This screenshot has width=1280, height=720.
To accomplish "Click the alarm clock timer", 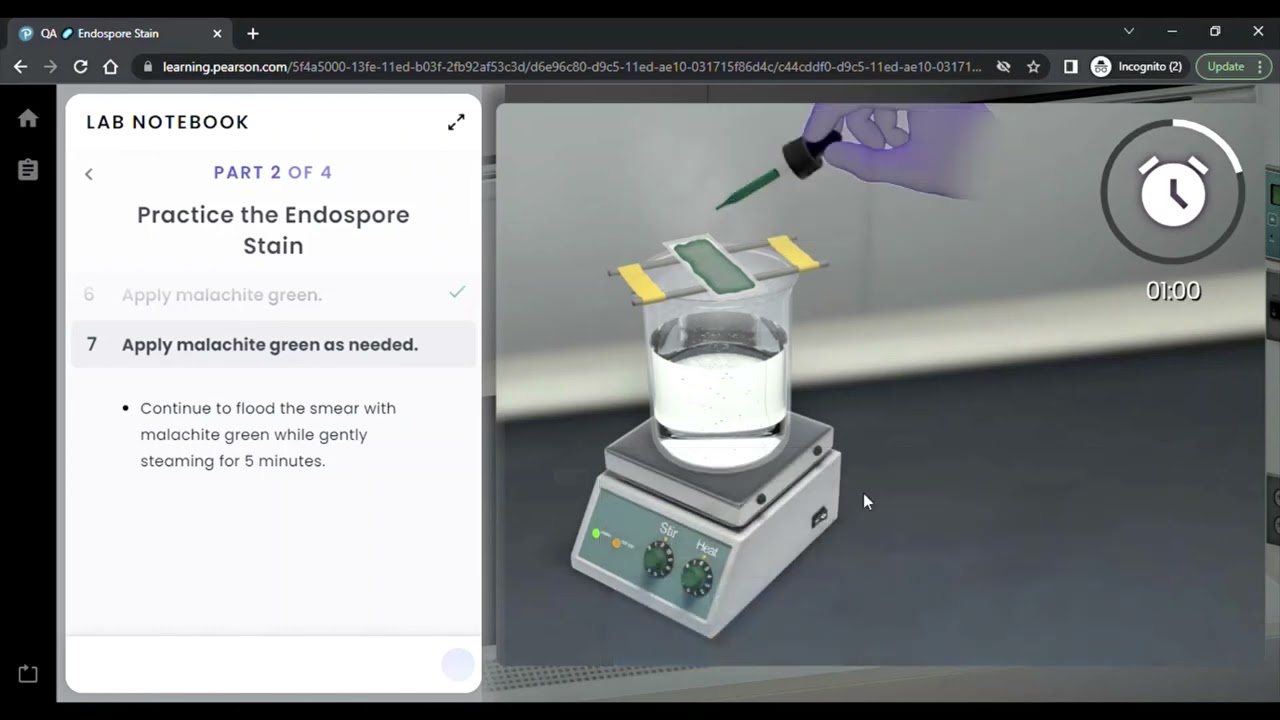I will pyautogui.click(x=1172, y=192).
